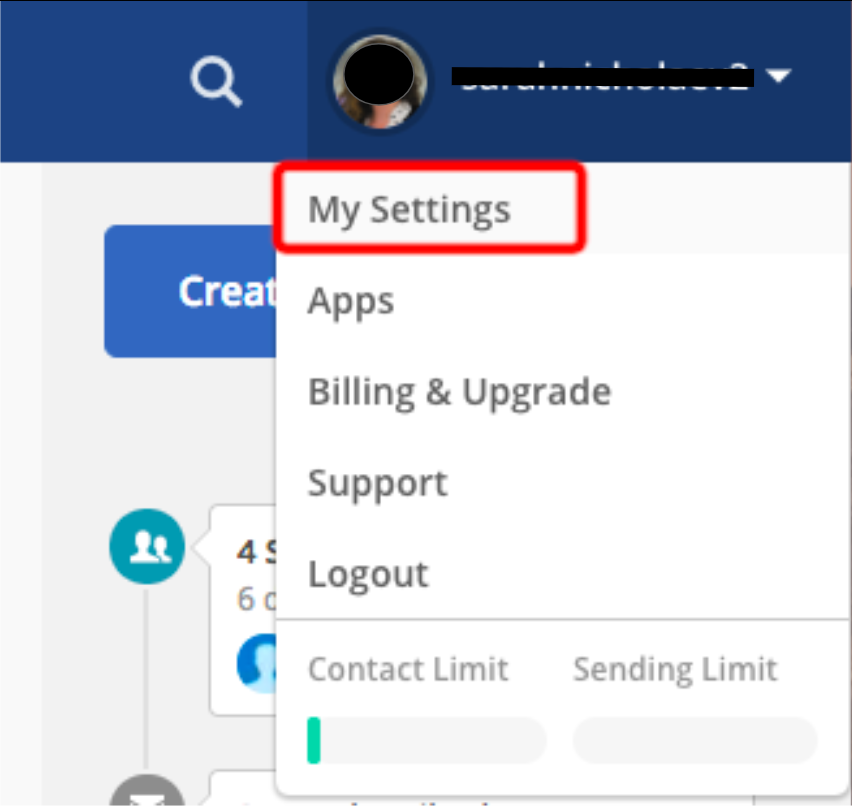
Task: Click the blue Create button
Action: tap(190, 291)
